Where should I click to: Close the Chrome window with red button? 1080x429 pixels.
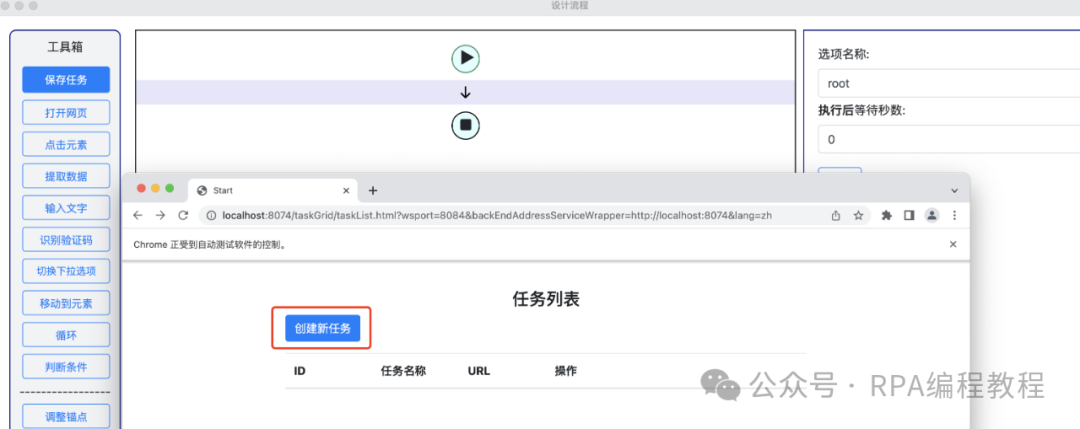point(142,188)
